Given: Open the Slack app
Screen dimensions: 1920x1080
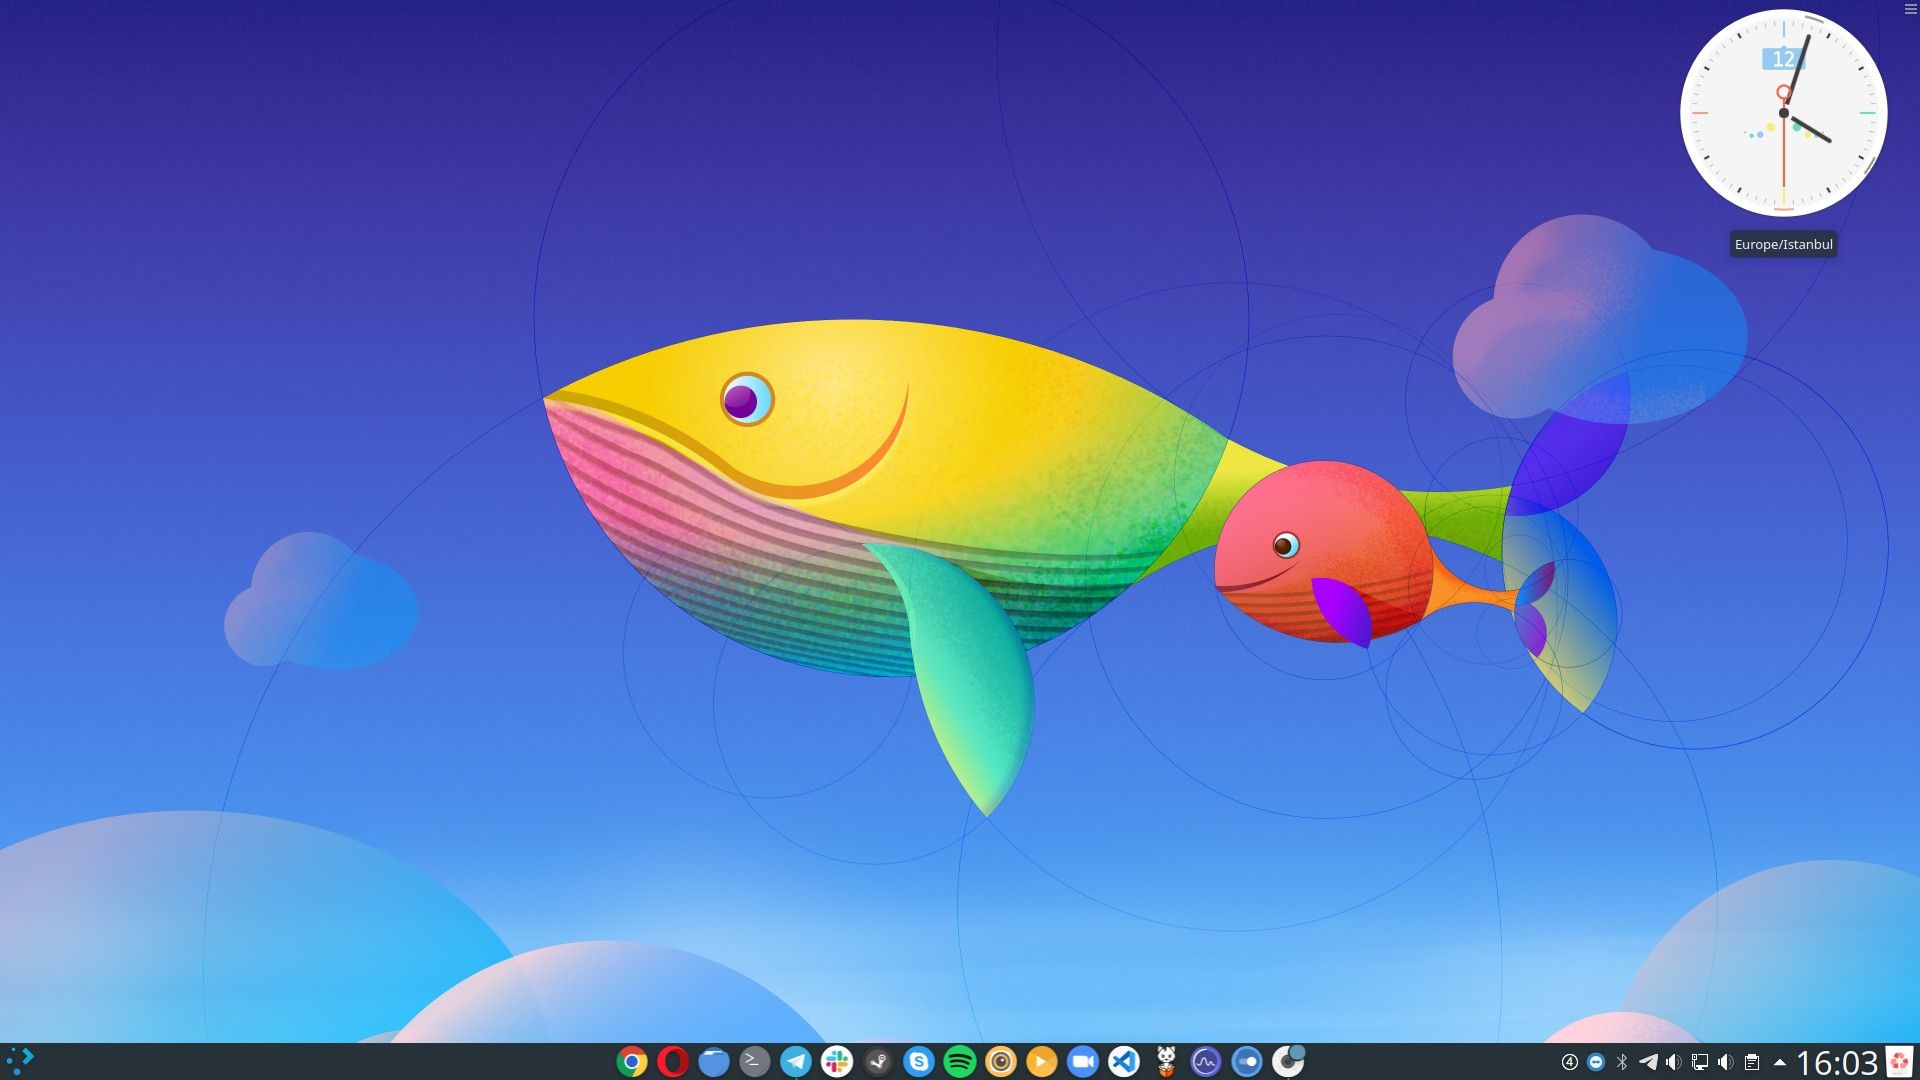Looking at the screenshot, I should click(837, 1061).
